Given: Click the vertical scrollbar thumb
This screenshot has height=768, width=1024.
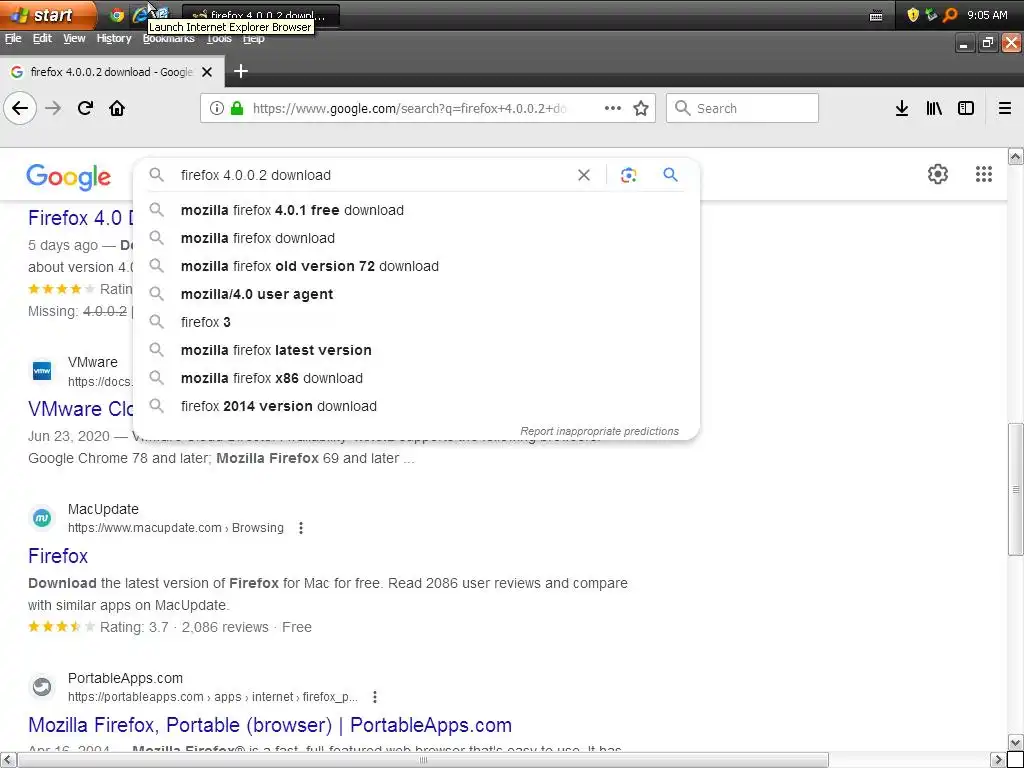Looking at the screenshot, I should (1016, 489).
